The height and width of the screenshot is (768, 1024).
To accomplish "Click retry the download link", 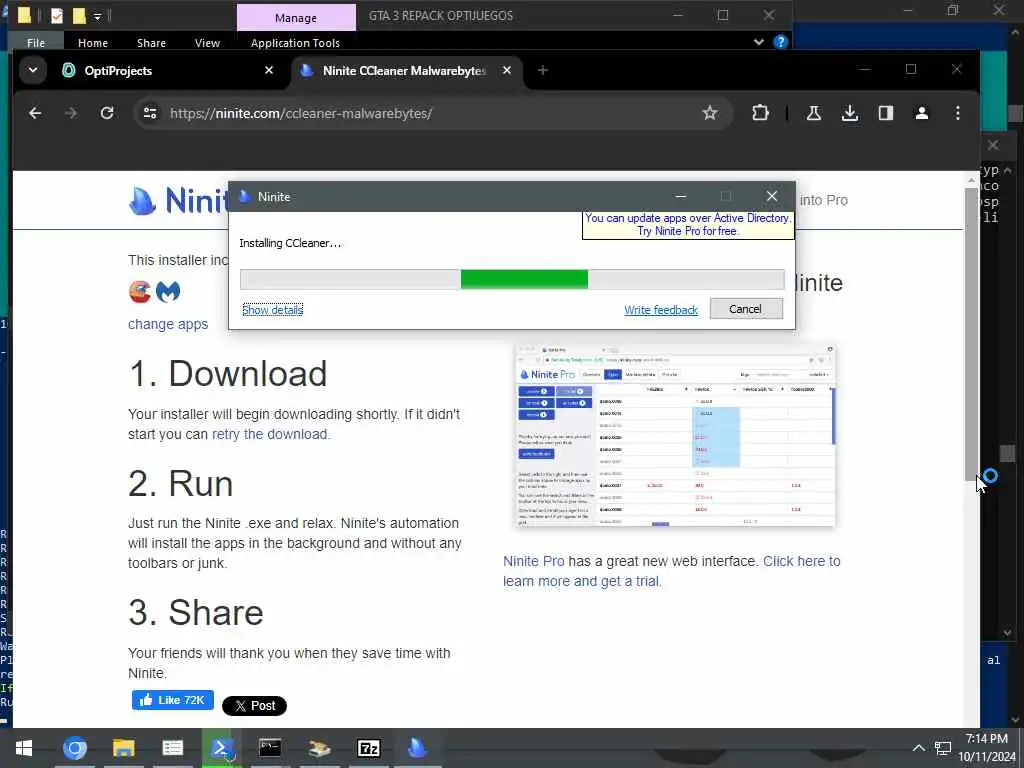I will tap(270, 434).
